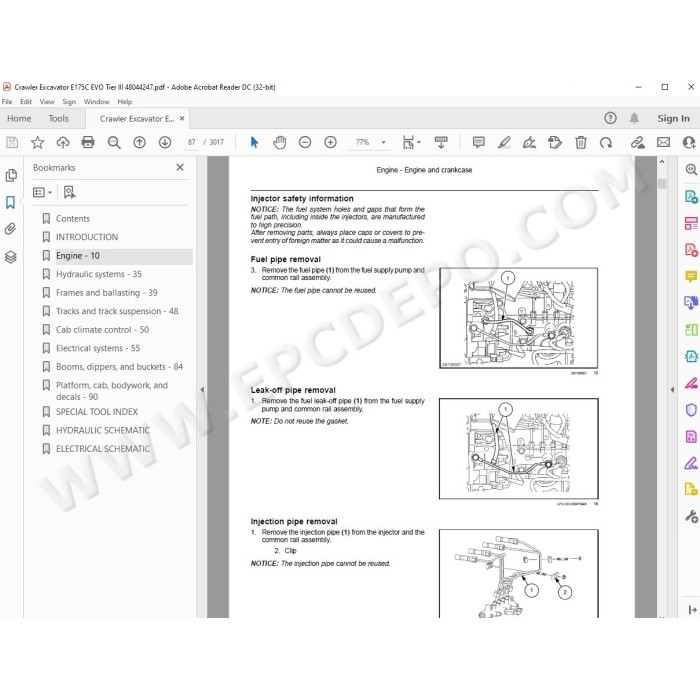700x700 pixels.
Task: Click the read mode keyboard icon
Action: [x=441, y=142]
